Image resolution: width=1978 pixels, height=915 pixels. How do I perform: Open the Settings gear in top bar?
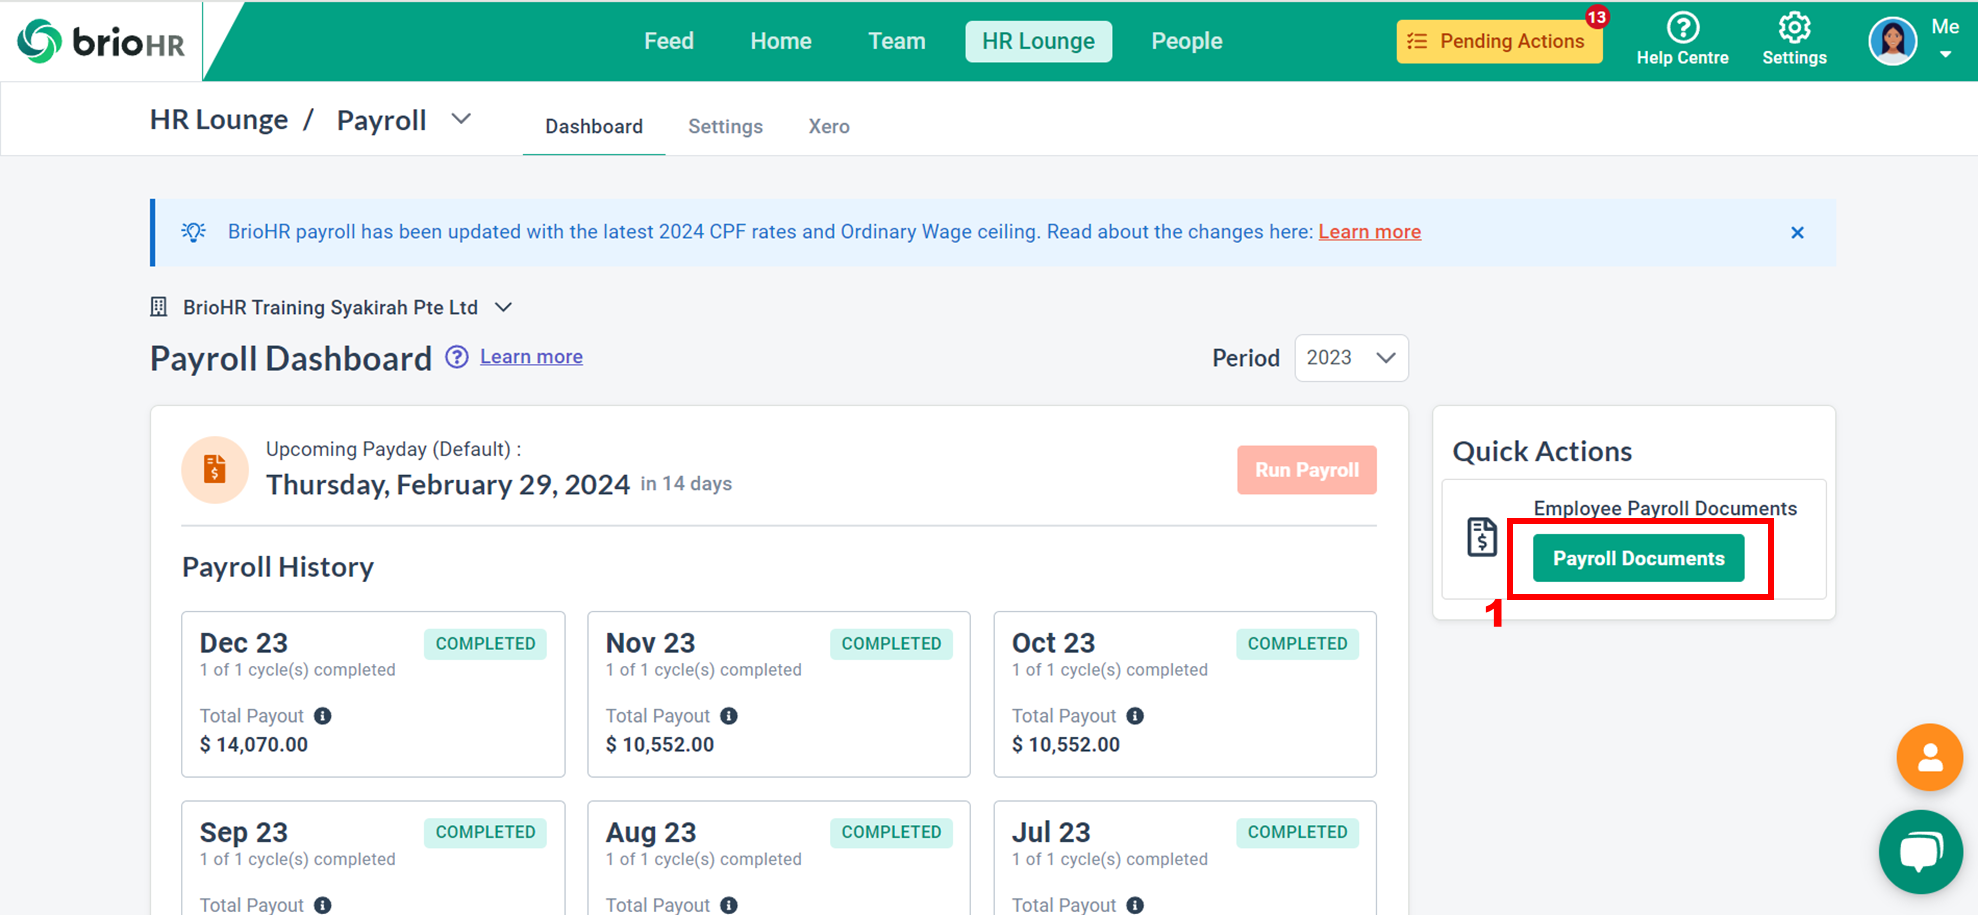[1794, 28]
